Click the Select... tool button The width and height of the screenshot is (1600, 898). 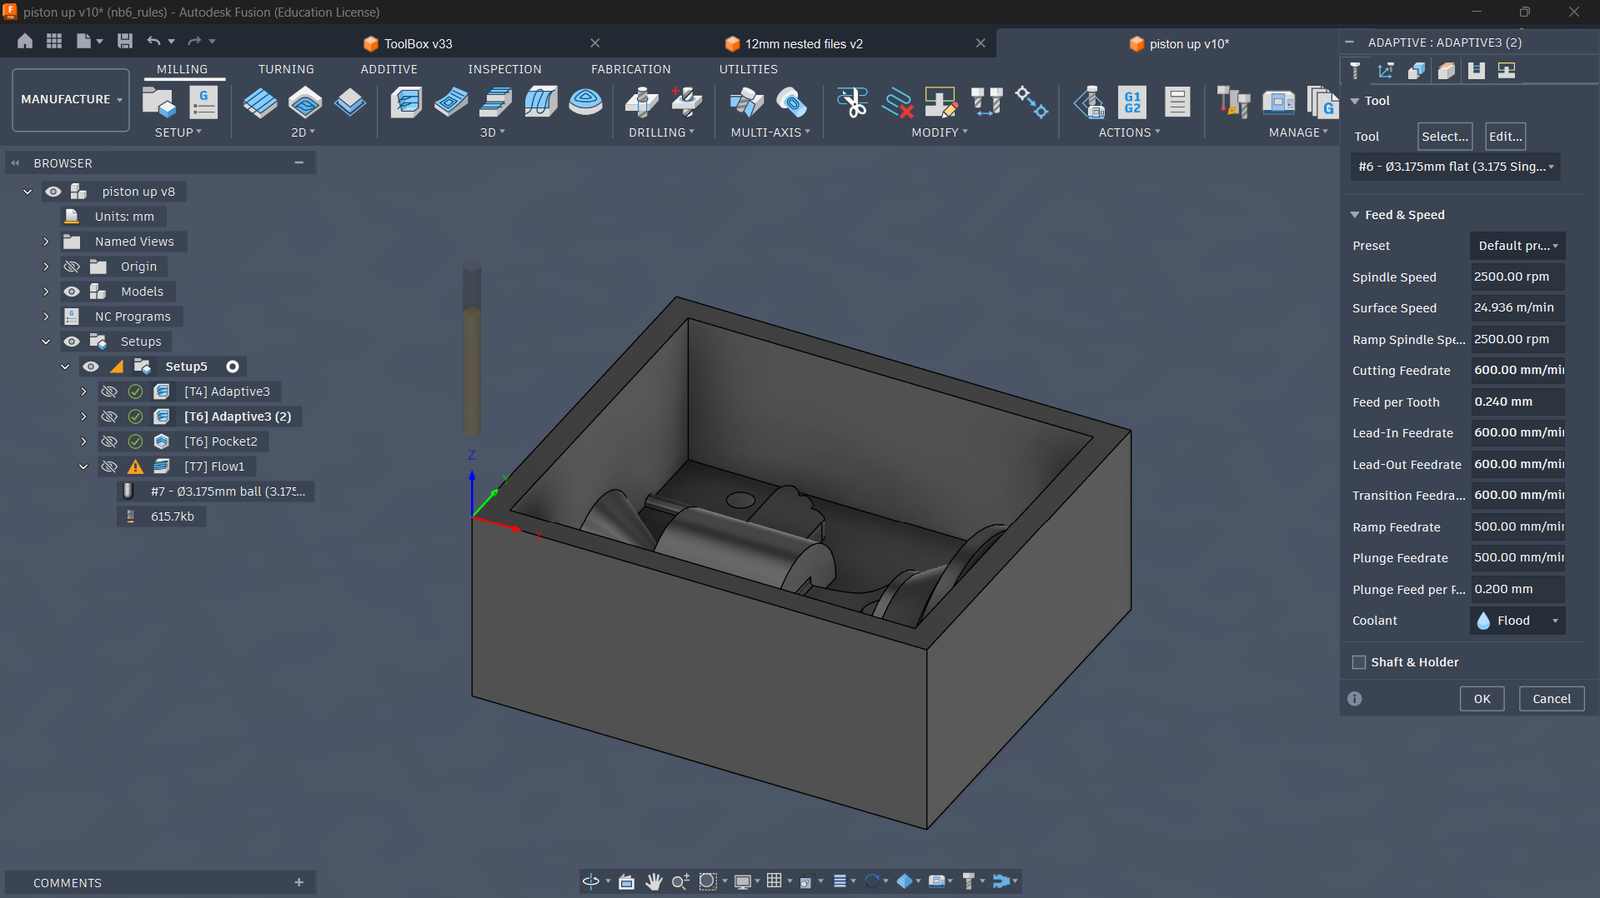tap(1445, 136)
